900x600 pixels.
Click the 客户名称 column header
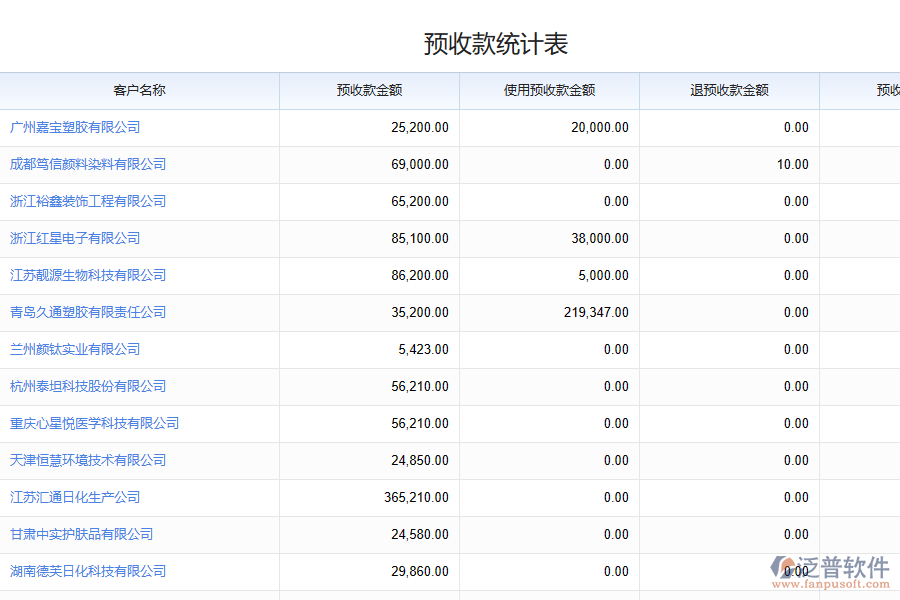[139, 90]
